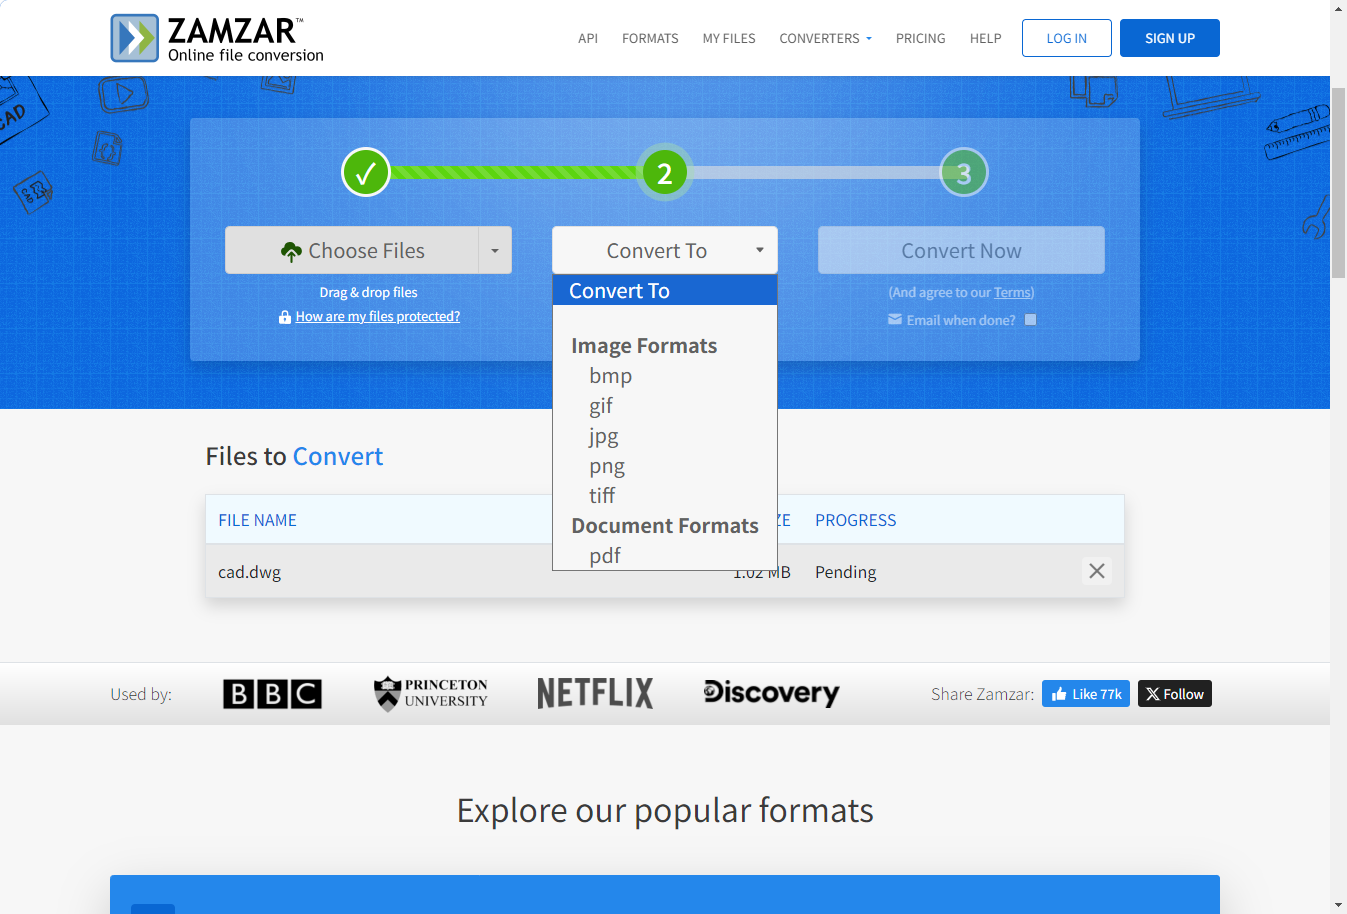Open the Pricing page
The width and height of the screenshot is (1347, 914).
920,38
